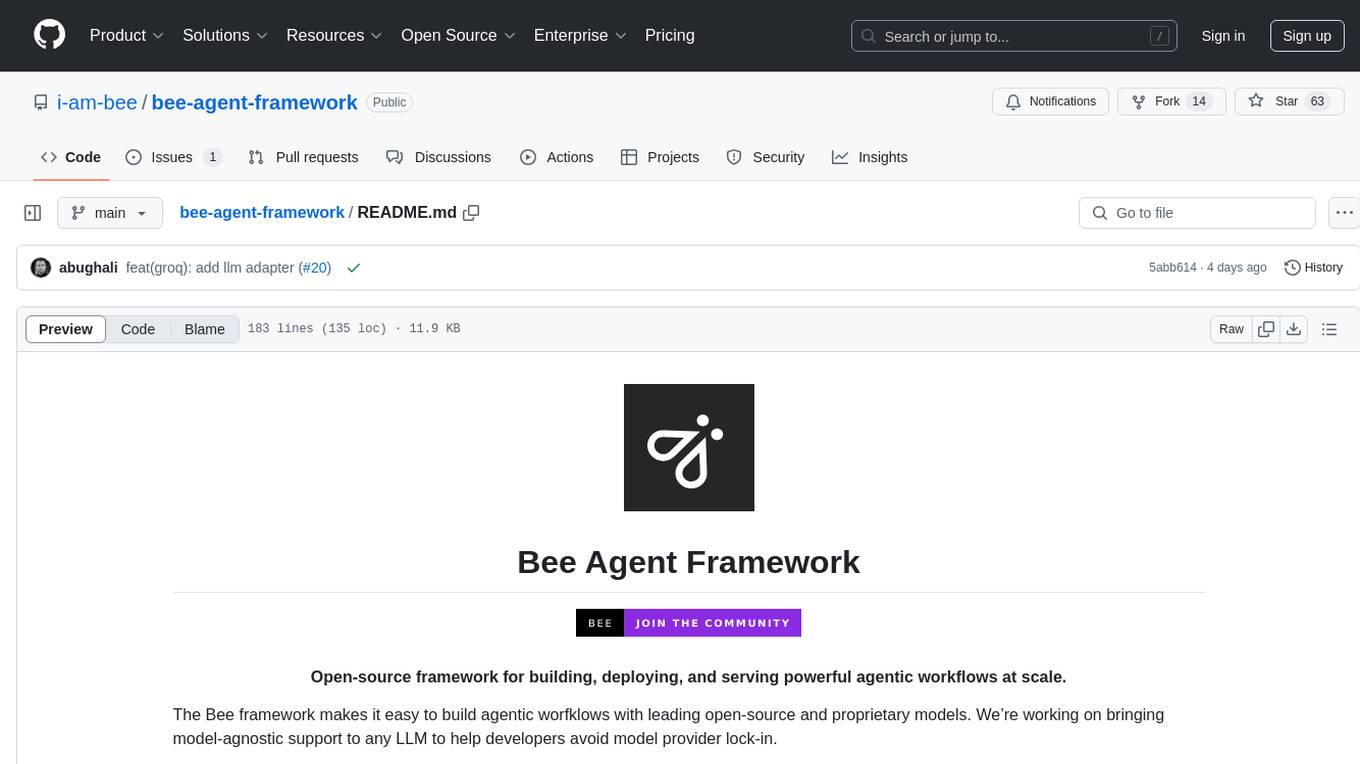Click the Notifications bell button
Viewport: 1360px width, 764px height.
tap(1051, 102)
